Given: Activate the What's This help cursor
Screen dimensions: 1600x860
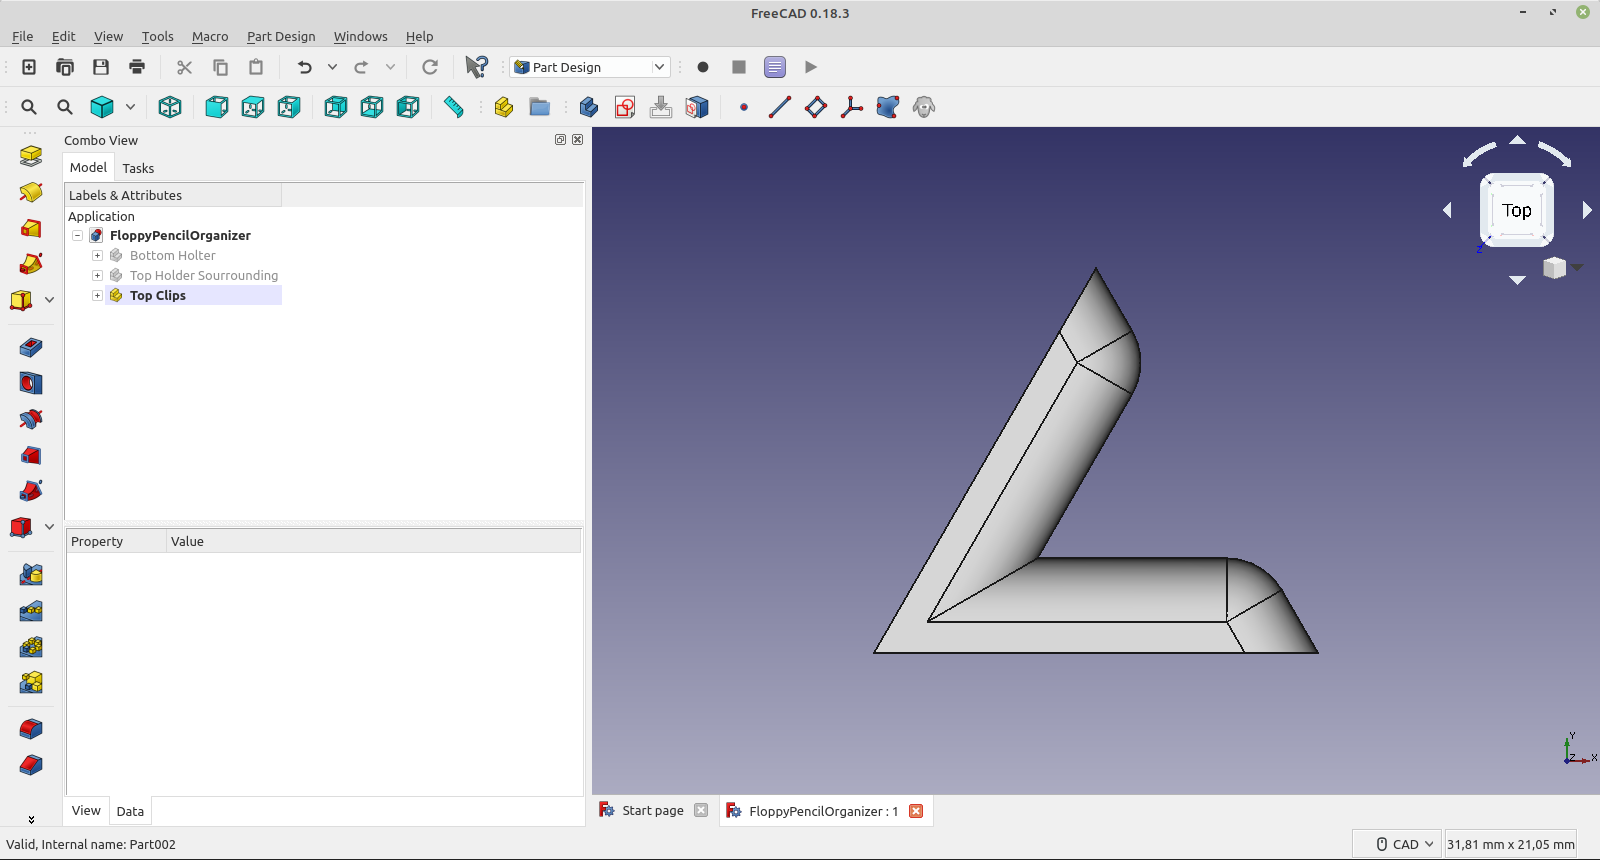Looking at the screenshot, I should (x=477, y=67).
